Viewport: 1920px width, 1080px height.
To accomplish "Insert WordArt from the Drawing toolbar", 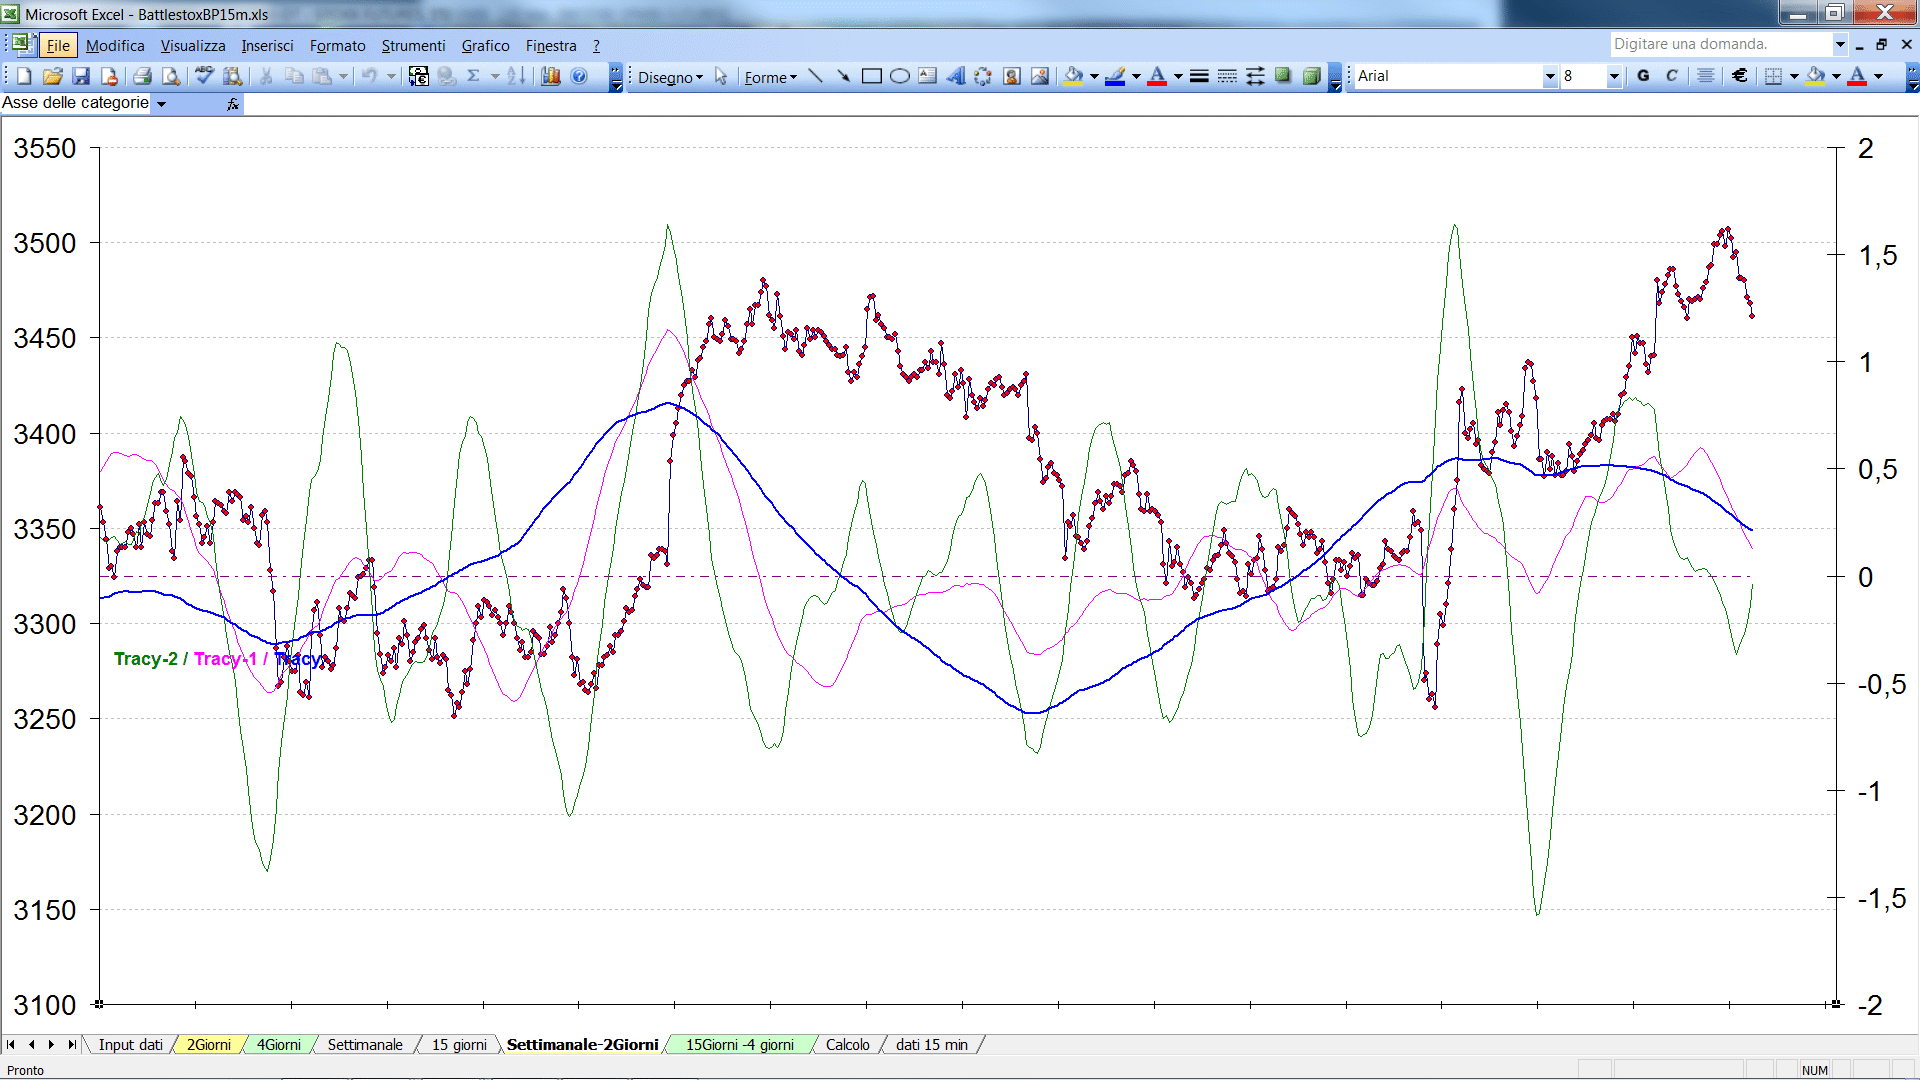I will 956,76.
